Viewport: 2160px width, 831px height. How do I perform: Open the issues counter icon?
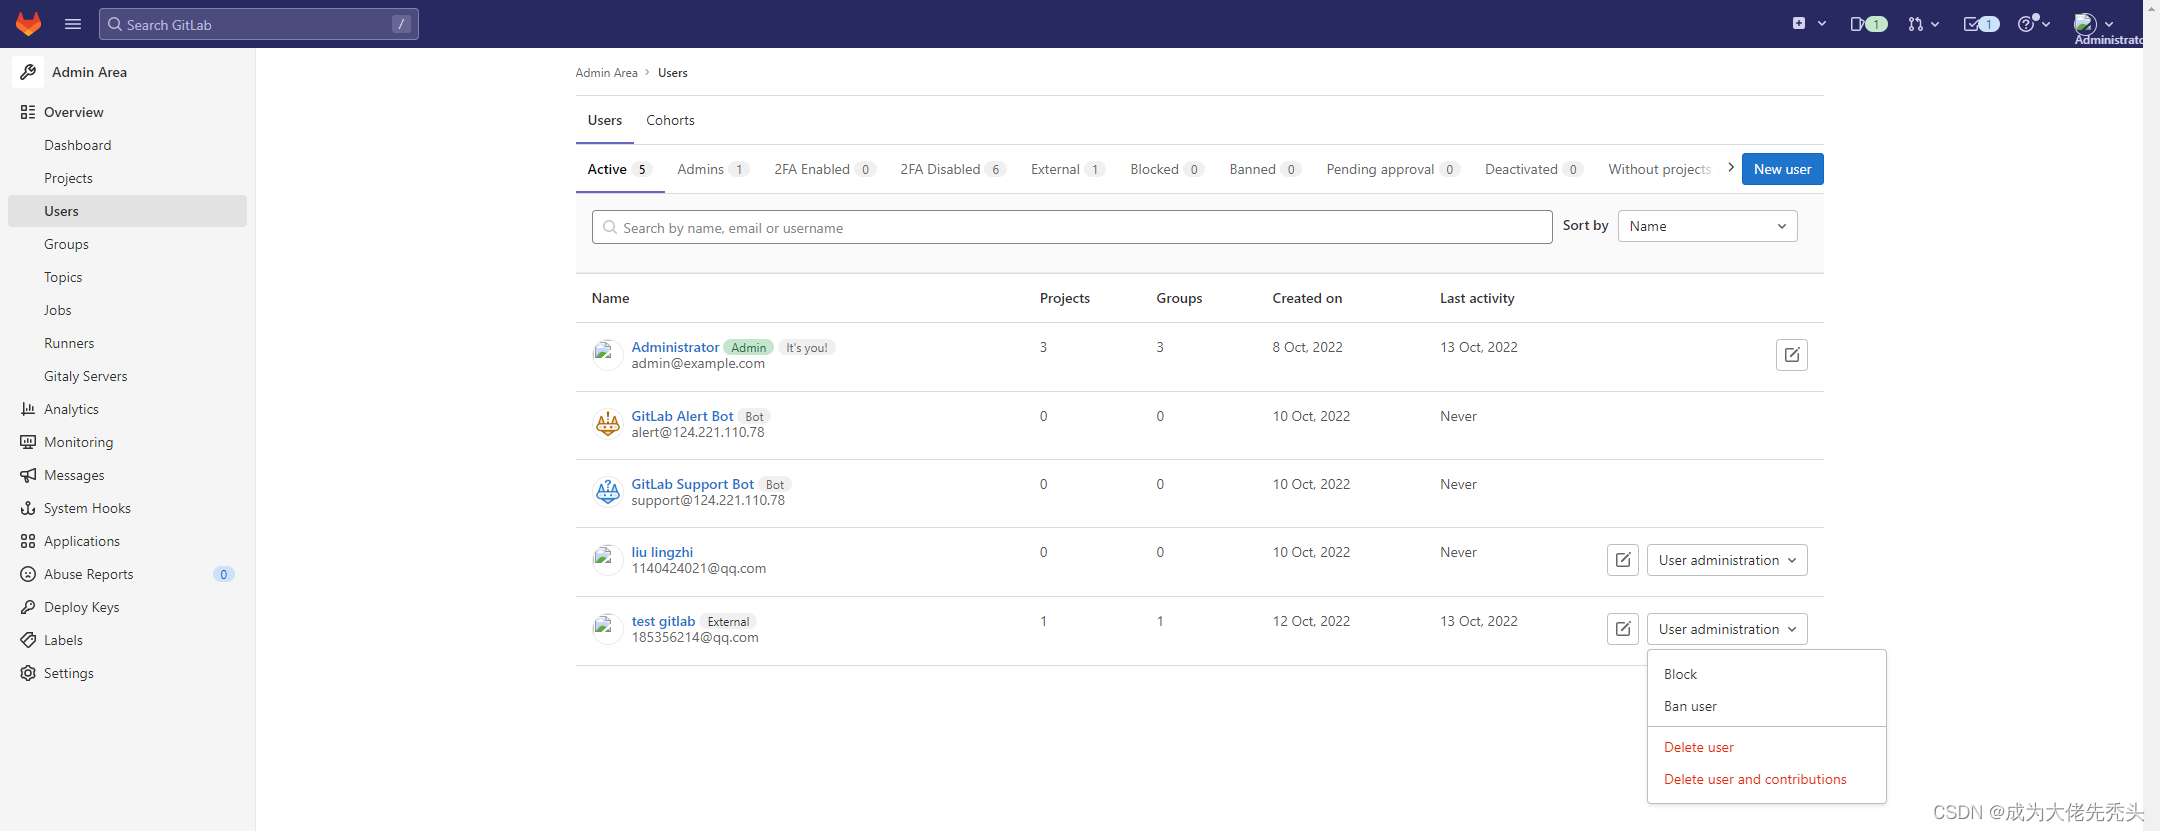(x=1868, y=24)
